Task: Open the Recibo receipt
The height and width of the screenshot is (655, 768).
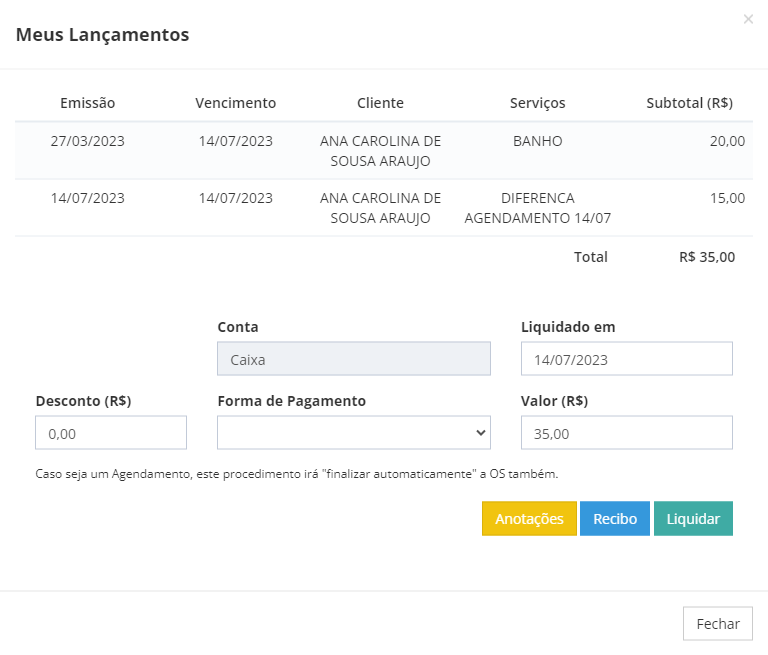Action: 615,518
